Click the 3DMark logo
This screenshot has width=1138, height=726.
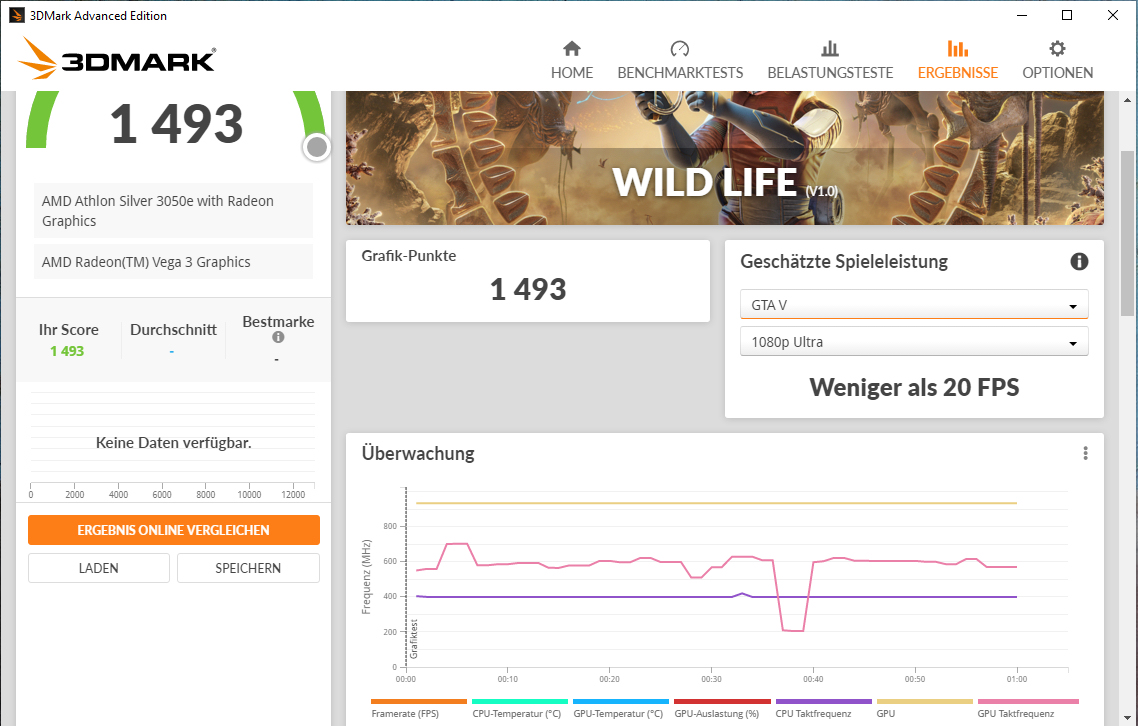point(117,58)
